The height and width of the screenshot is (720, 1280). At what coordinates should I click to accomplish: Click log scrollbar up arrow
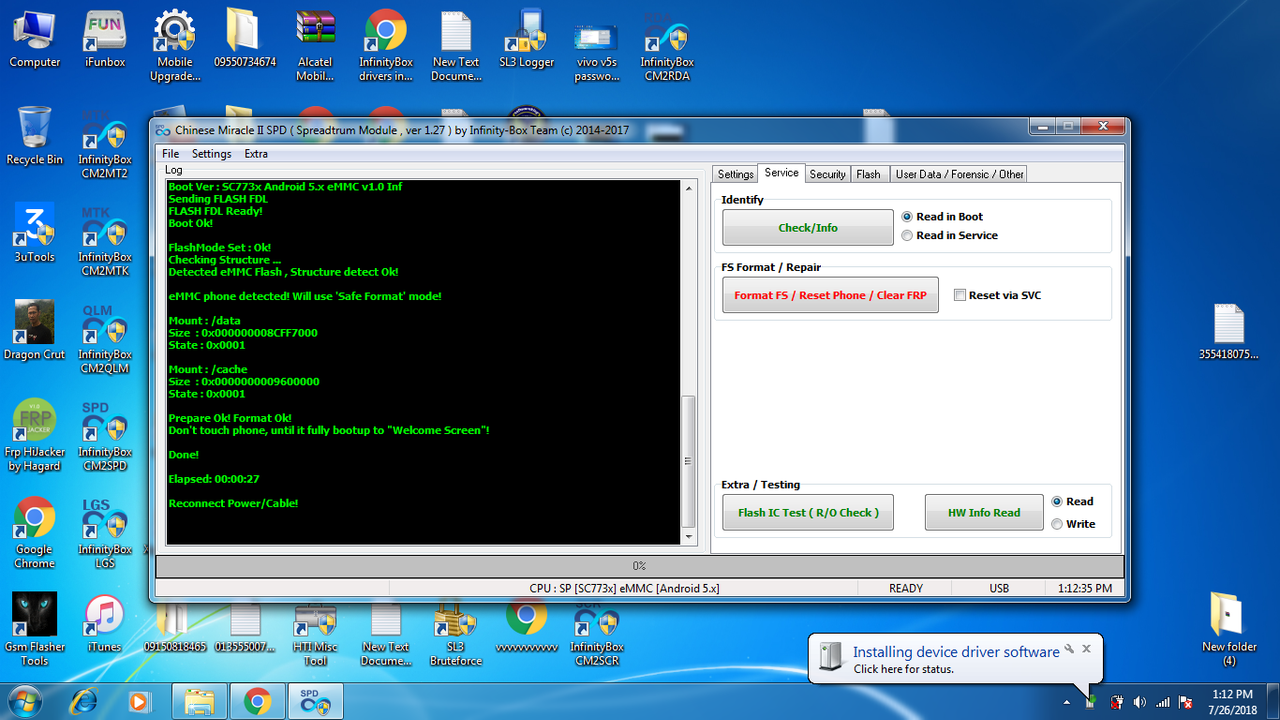pyautogui.click(x=687, y=188)
